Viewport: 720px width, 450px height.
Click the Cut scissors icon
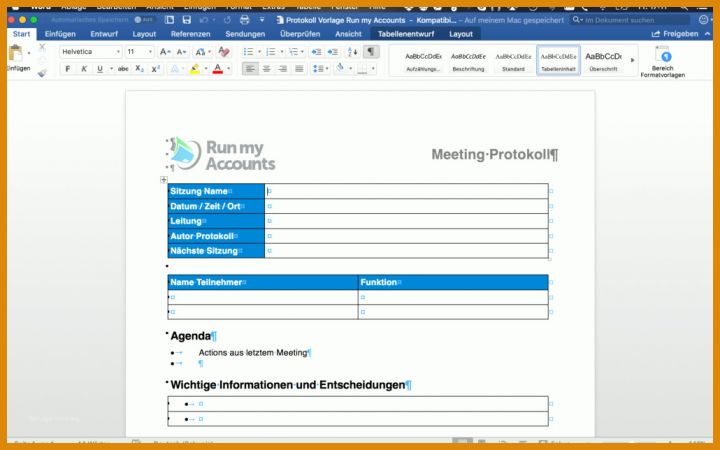coord(42,47)
